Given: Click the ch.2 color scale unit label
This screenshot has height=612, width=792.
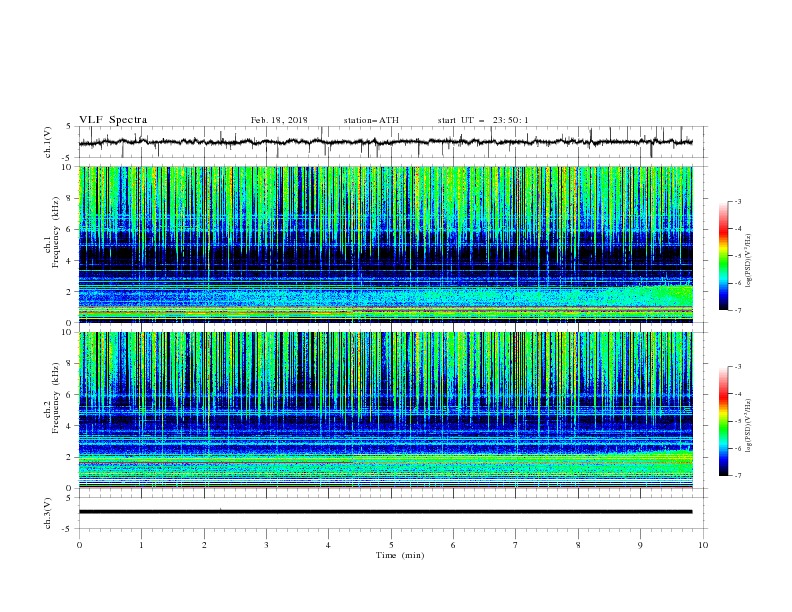Looking at the screenshot, I should pyautogui.click(x=748, y=426).
